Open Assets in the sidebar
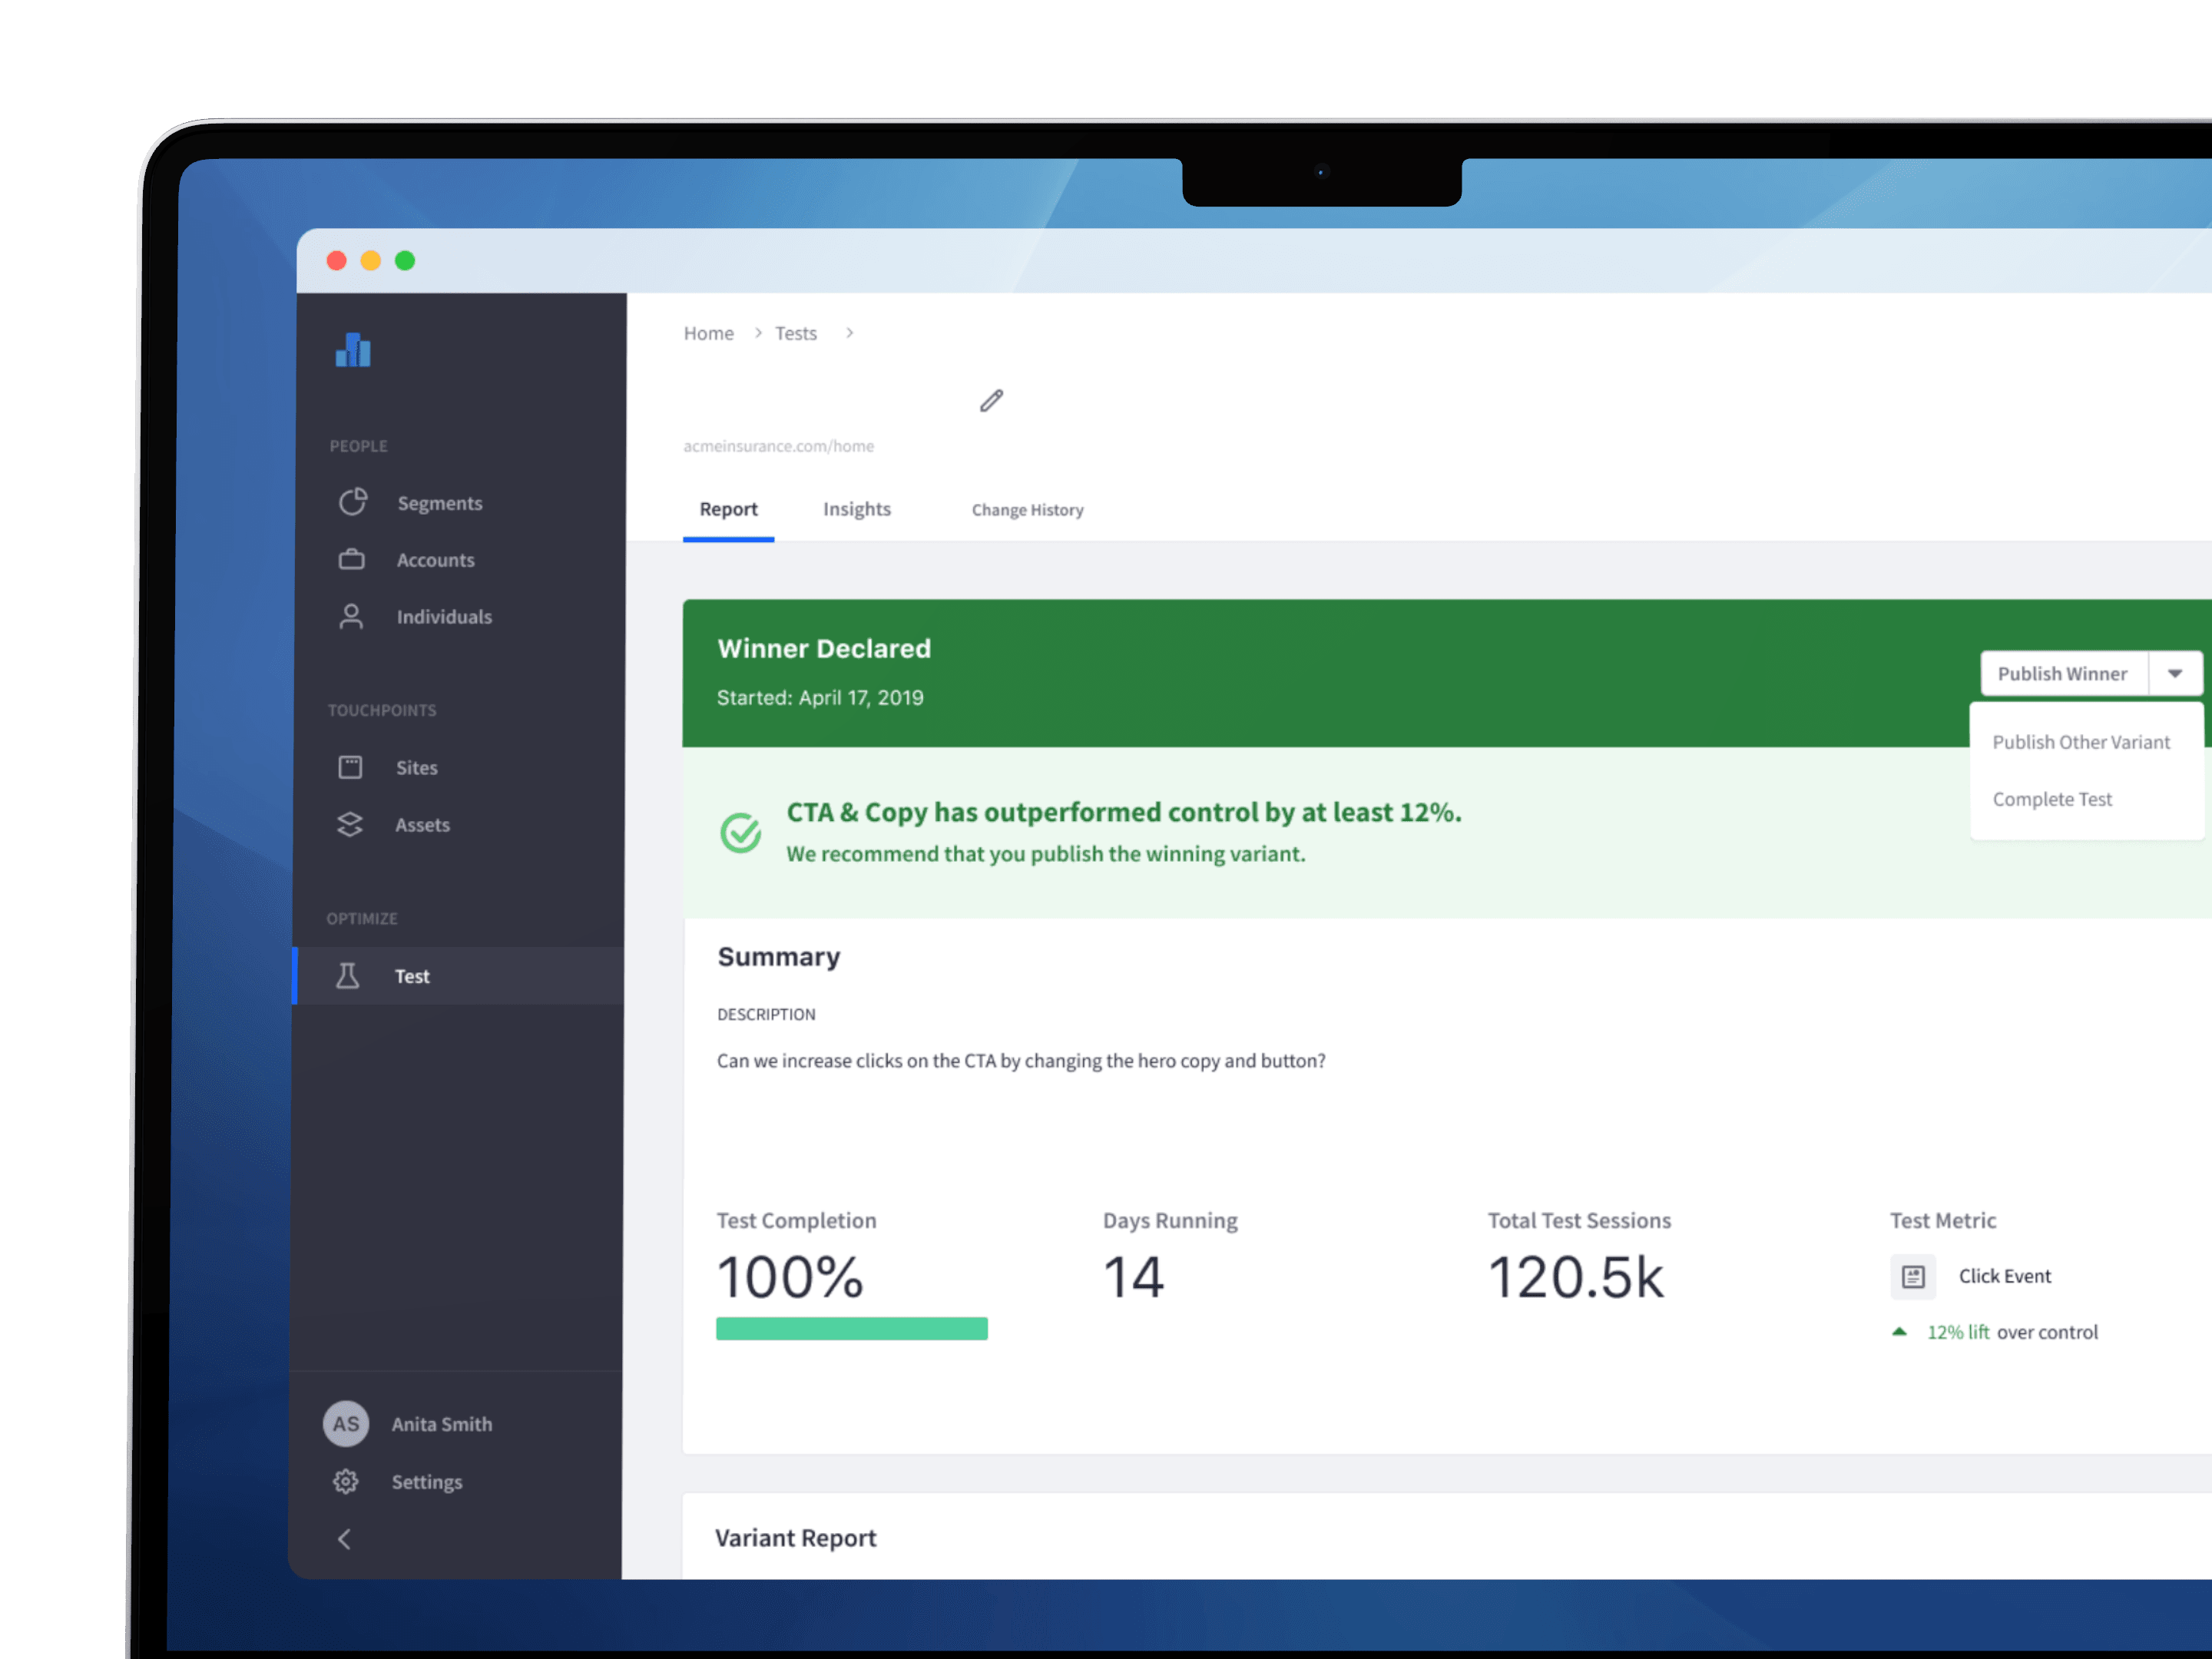This screenshot has width=2212, height=1659. tap(422, 825)
